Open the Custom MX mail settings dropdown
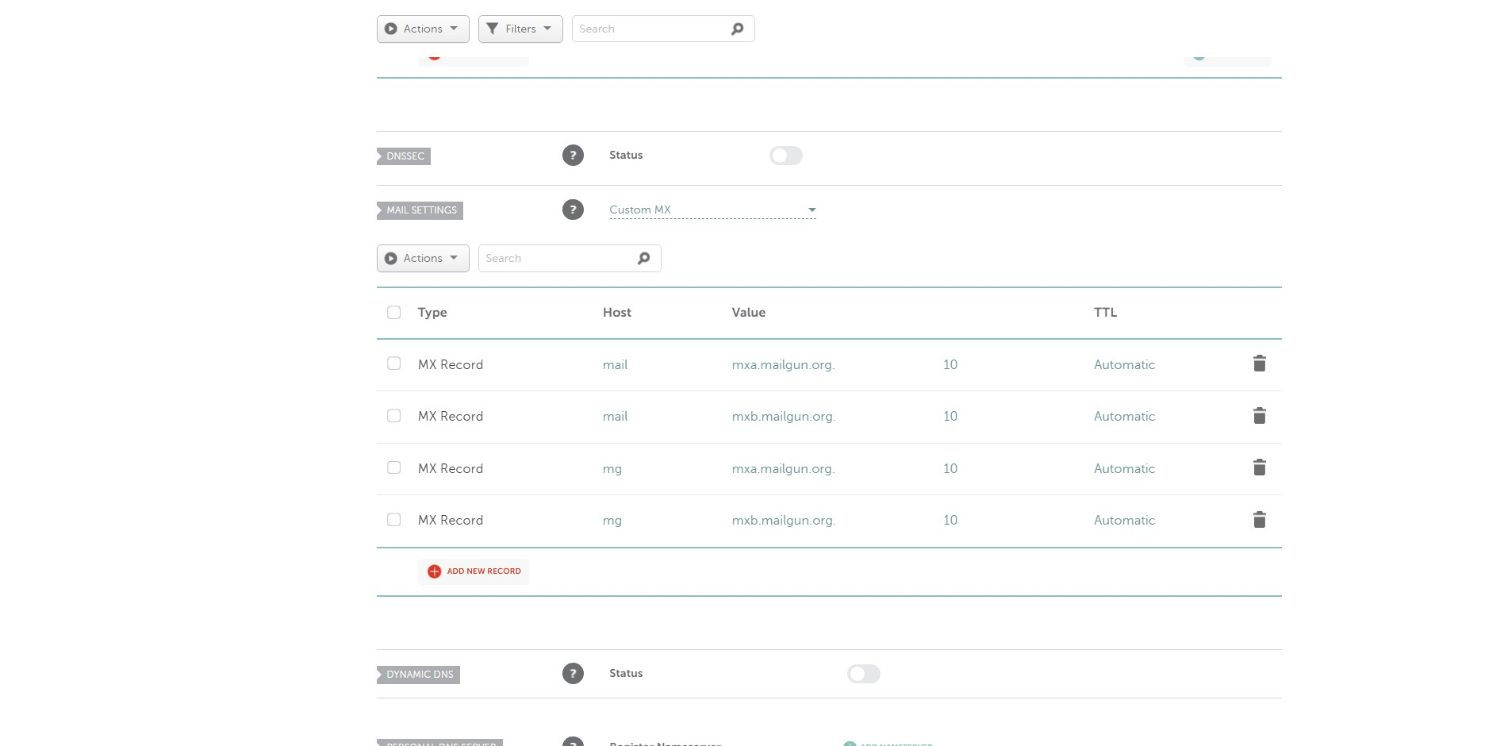Screen dimensions: 1500x746 tap(712, 210)
